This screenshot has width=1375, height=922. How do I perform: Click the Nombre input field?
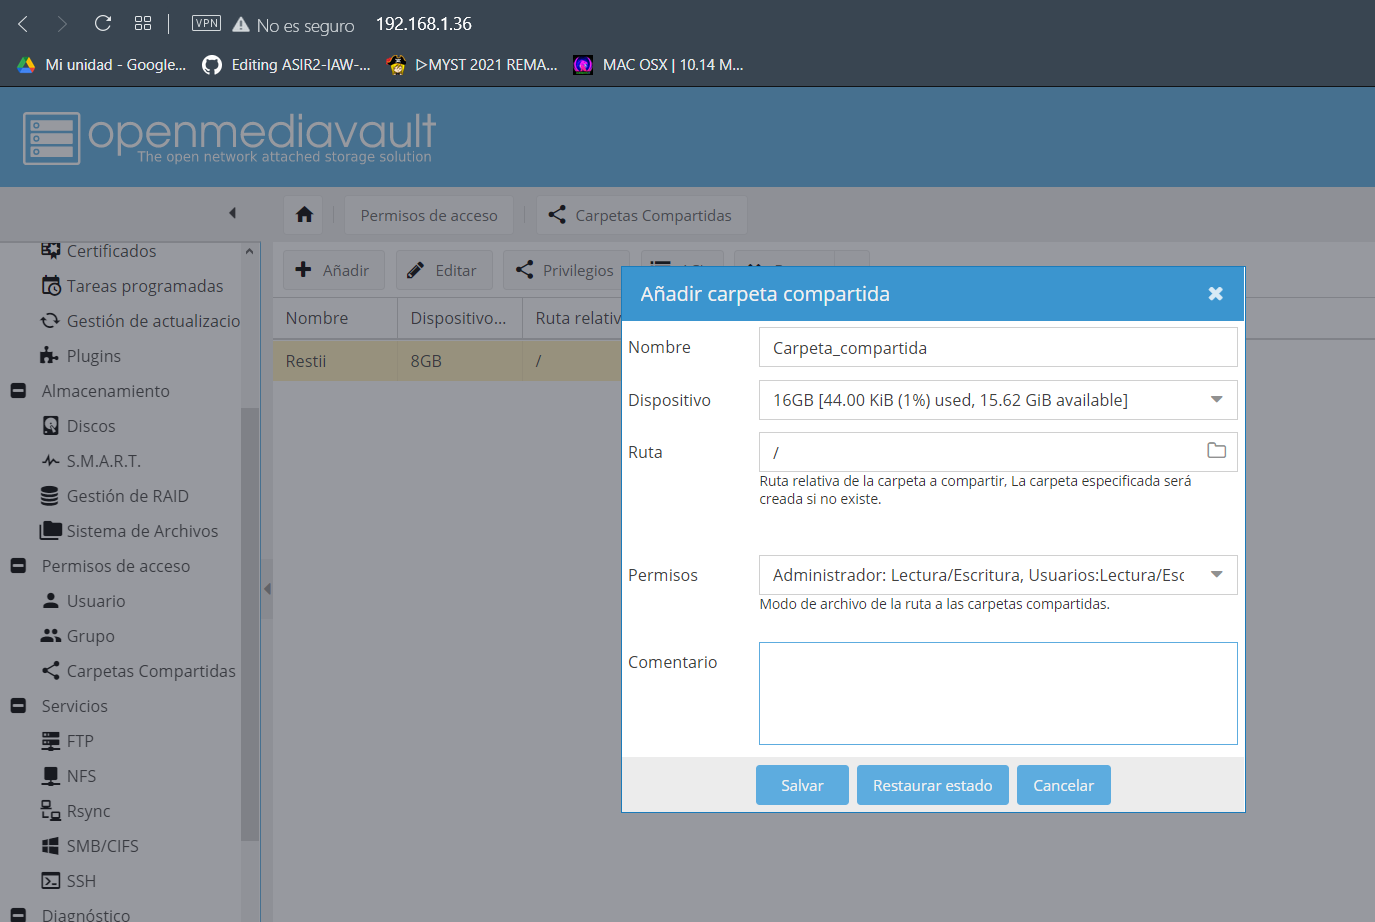[998, 347]
